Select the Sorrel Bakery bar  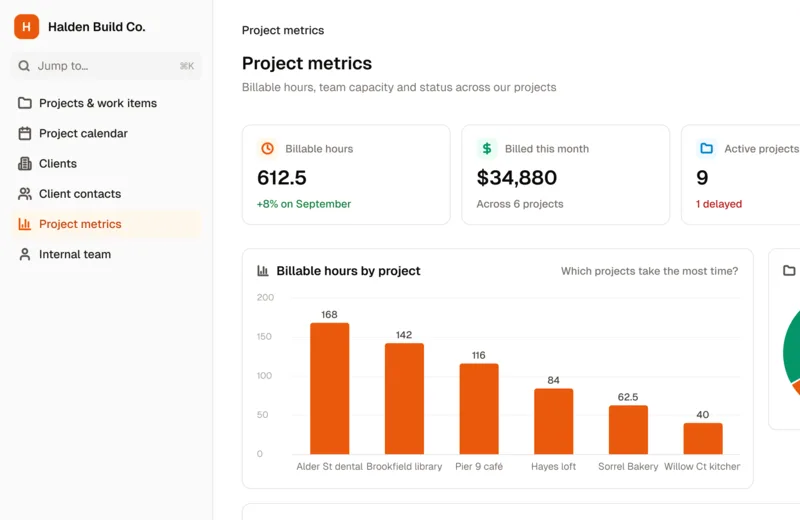628,430
